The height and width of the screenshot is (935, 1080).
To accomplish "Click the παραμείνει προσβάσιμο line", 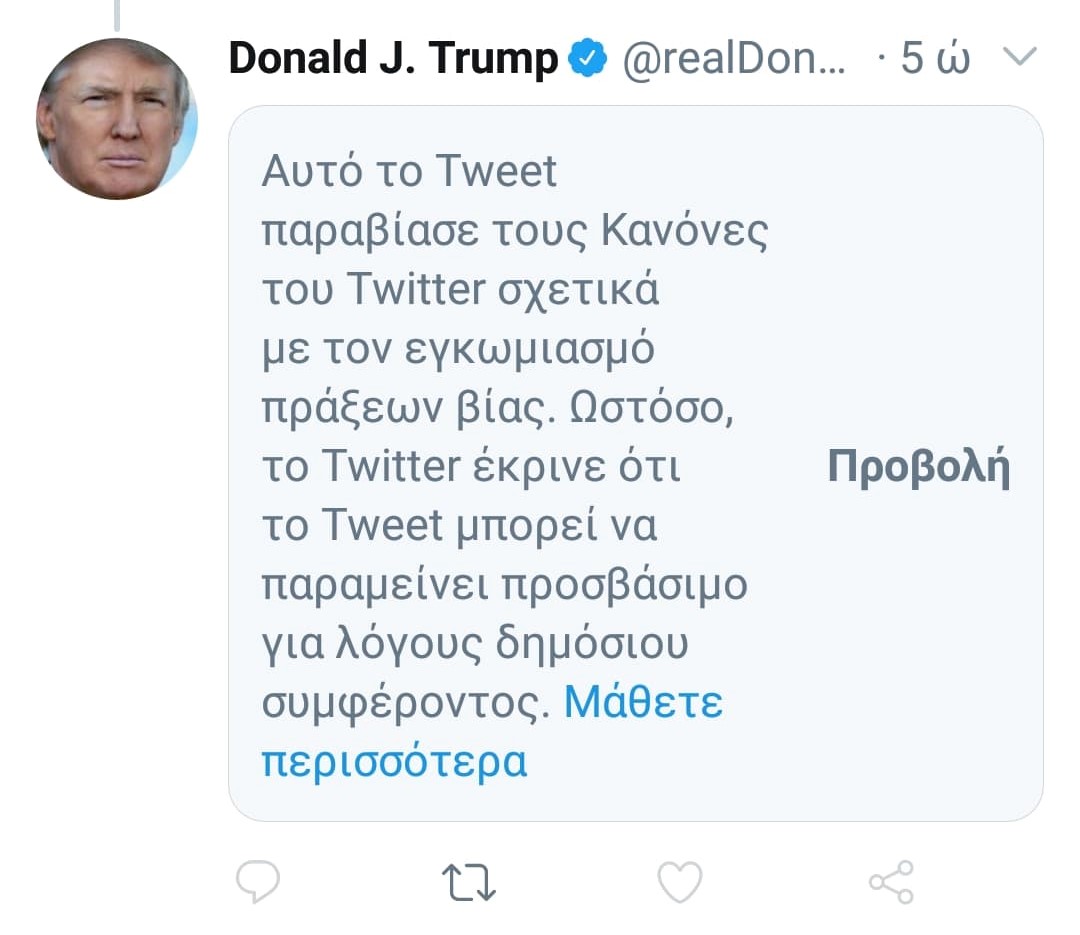I will point(504,585).
